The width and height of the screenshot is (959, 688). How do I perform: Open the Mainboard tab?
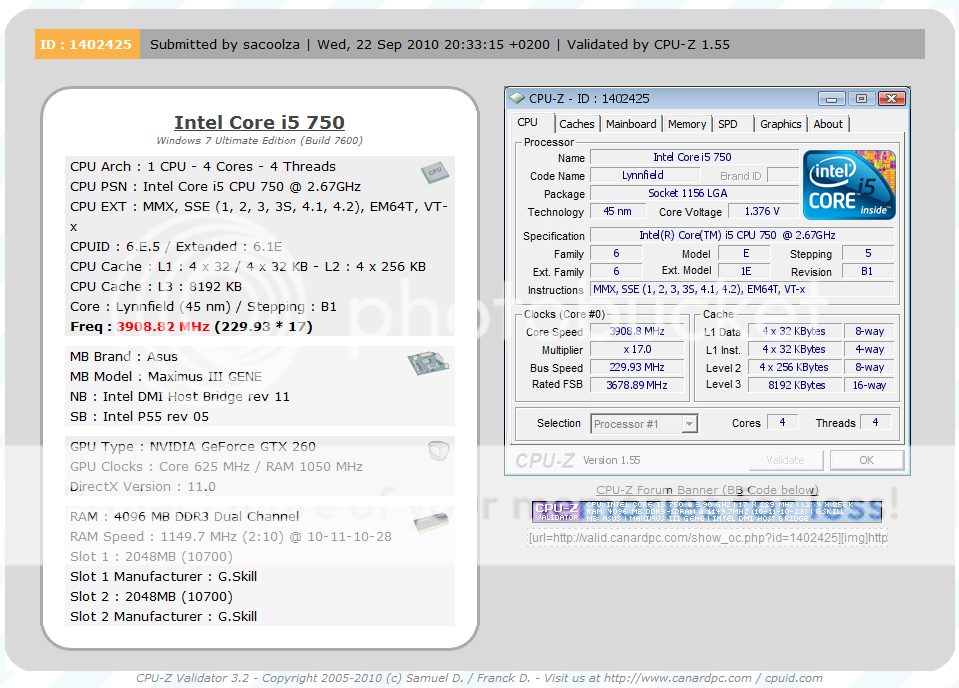tap(631, 124)
